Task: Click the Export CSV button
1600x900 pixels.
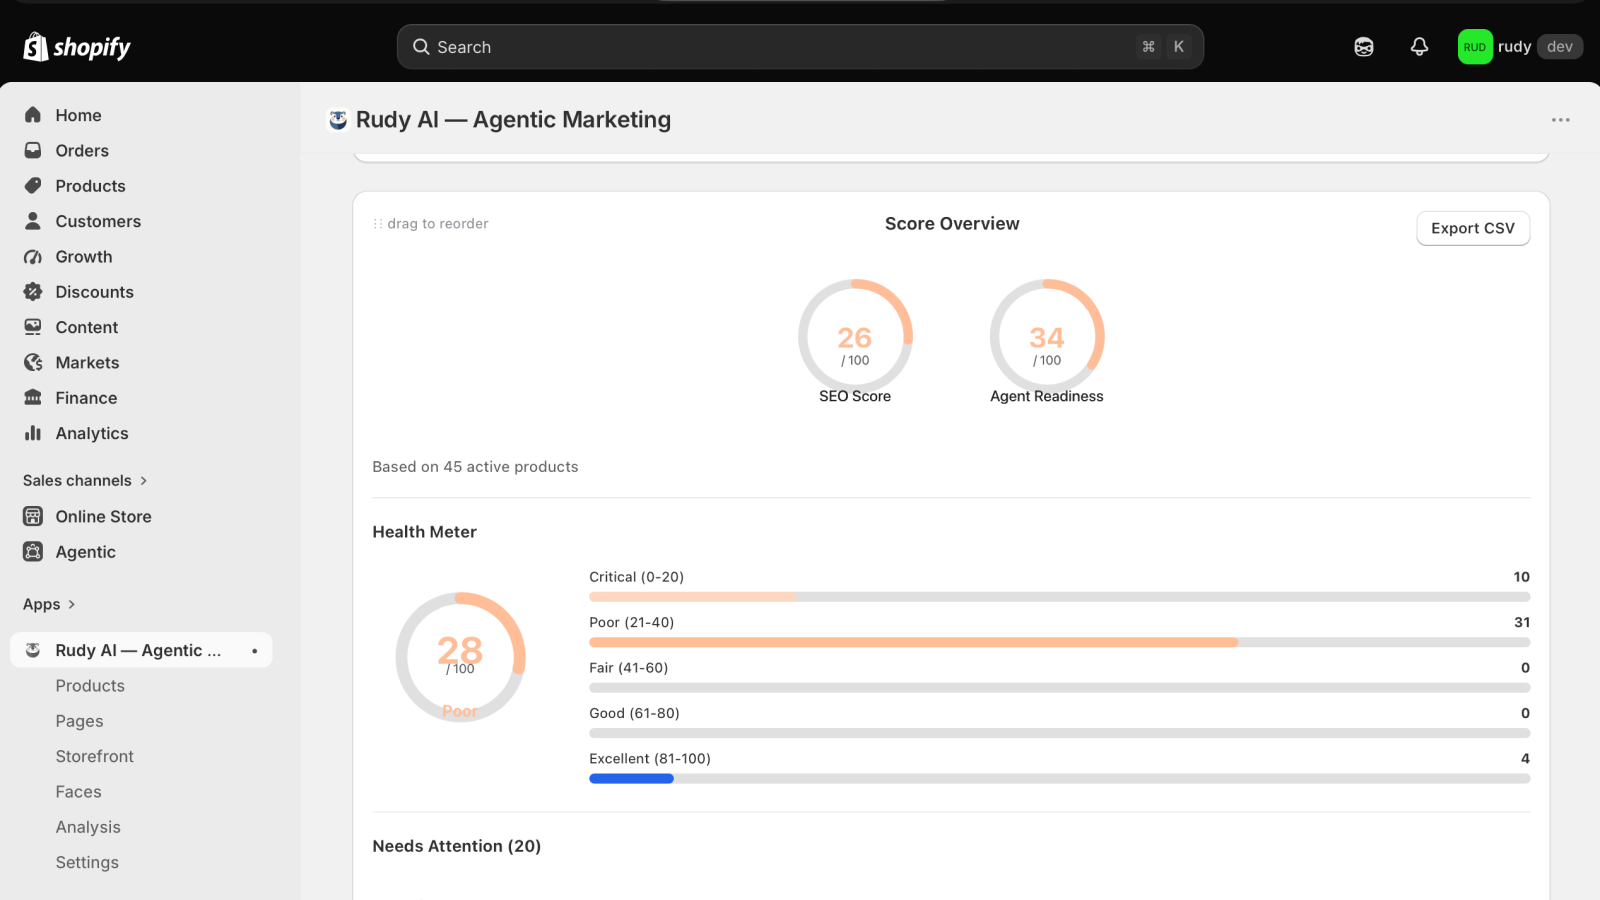Action: 1473,228
